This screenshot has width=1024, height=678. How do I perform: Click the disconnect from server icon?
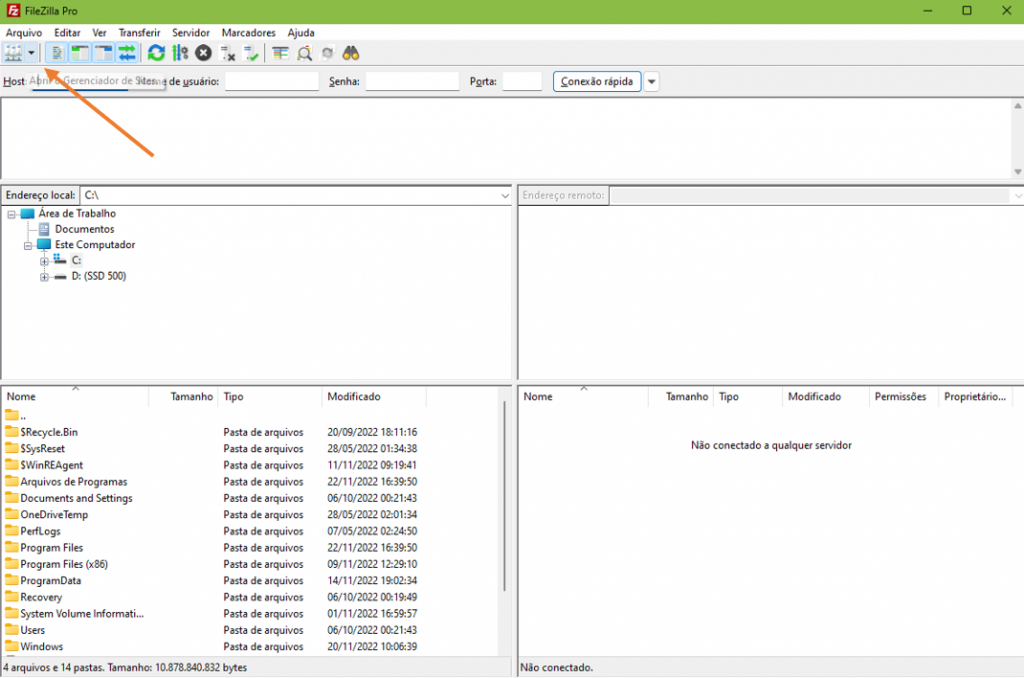coord(227,53)
